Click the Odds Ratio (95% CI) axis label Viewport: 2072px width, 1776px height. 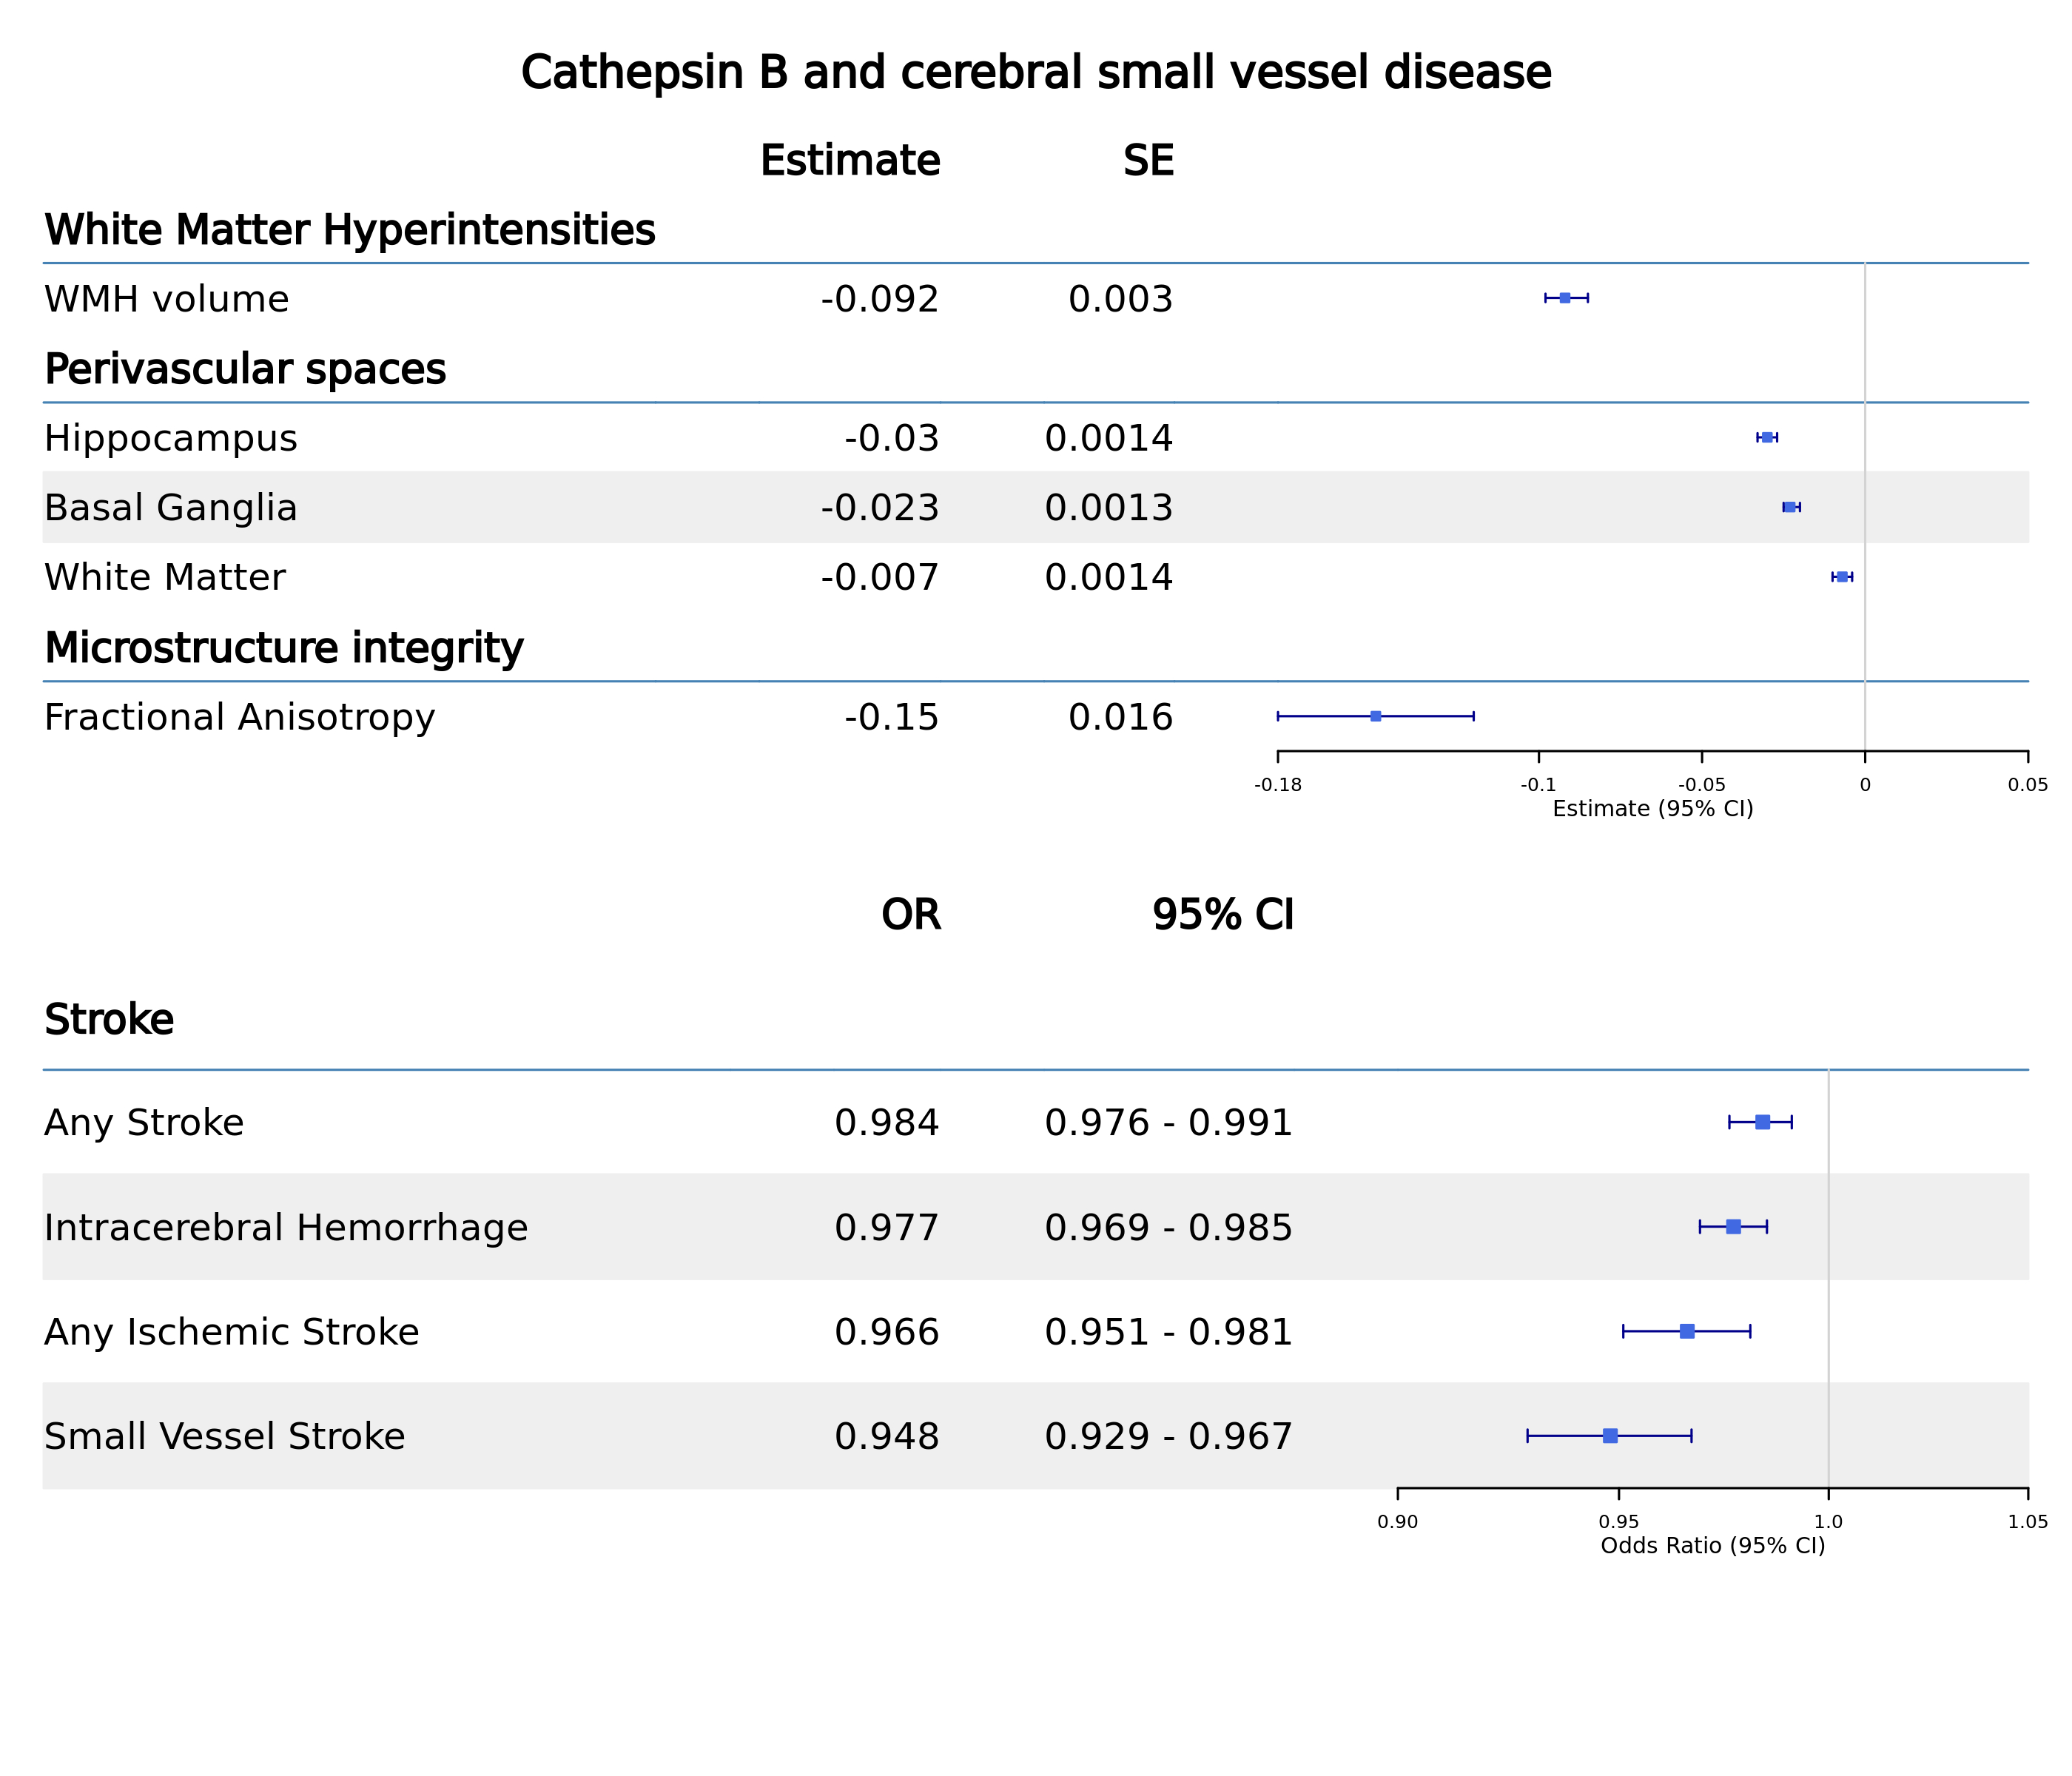coord(1713,1546)
